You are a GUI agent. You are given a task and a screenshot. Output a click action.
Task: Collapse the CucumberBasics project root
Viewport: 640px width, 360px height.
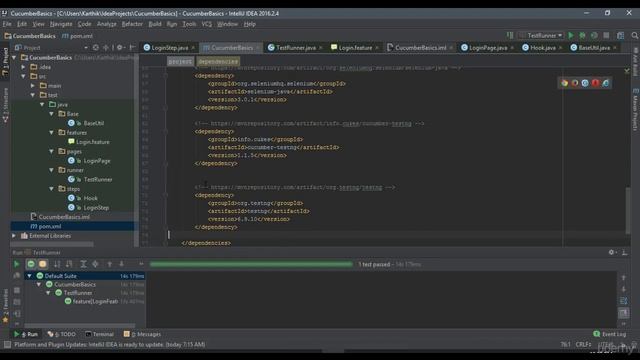click(14, 58)
